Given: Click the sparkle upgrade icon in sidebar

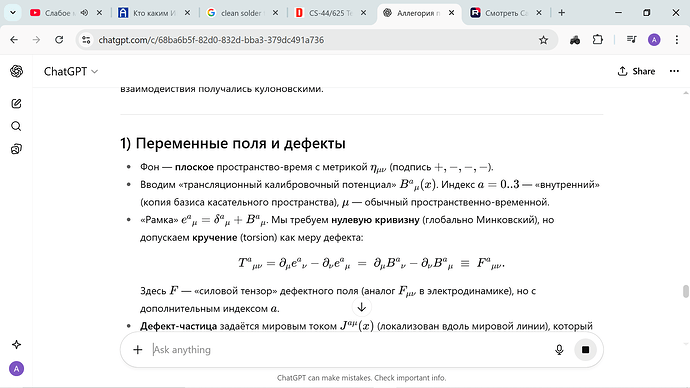Looking at the screenshot, I should pos(16,344).
